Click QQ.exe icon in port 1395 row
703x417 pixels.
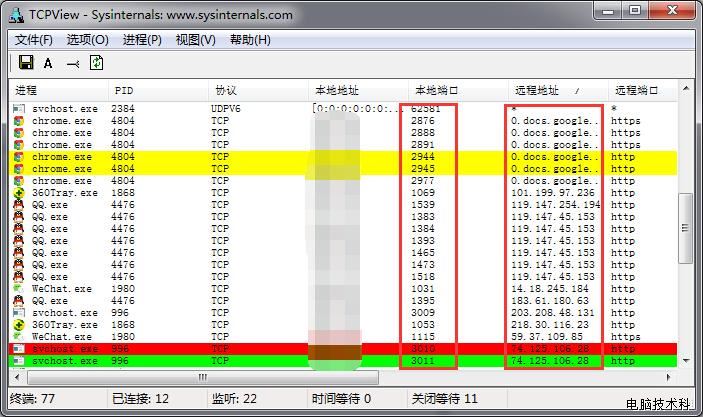pos(18,301)
